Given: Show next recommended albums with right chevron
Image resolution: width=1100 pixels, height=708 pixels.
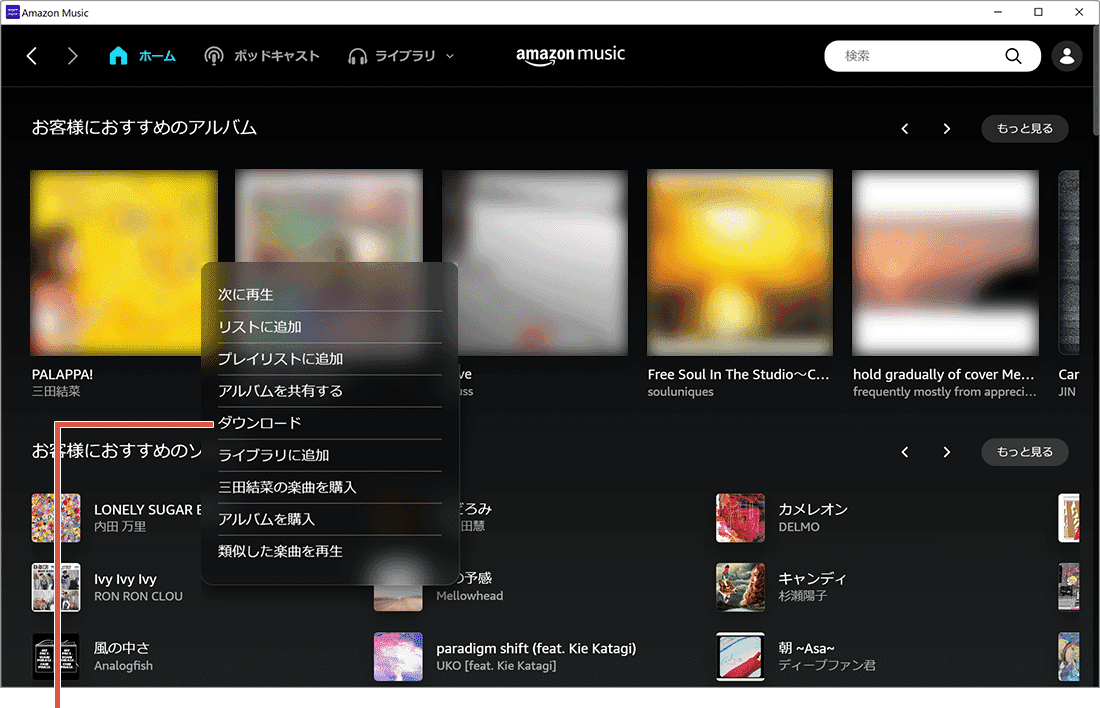Looking at the screenshot, I should (946, 129).
